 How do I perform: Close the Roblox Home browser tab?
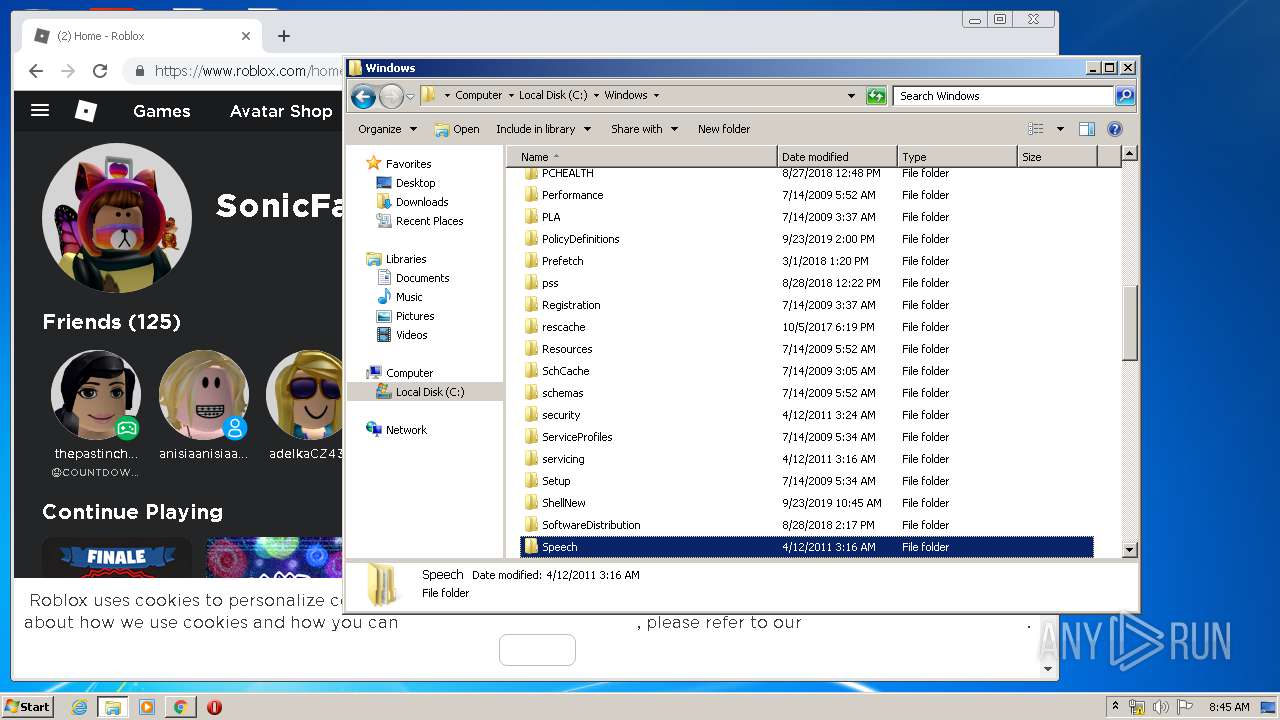246,36
